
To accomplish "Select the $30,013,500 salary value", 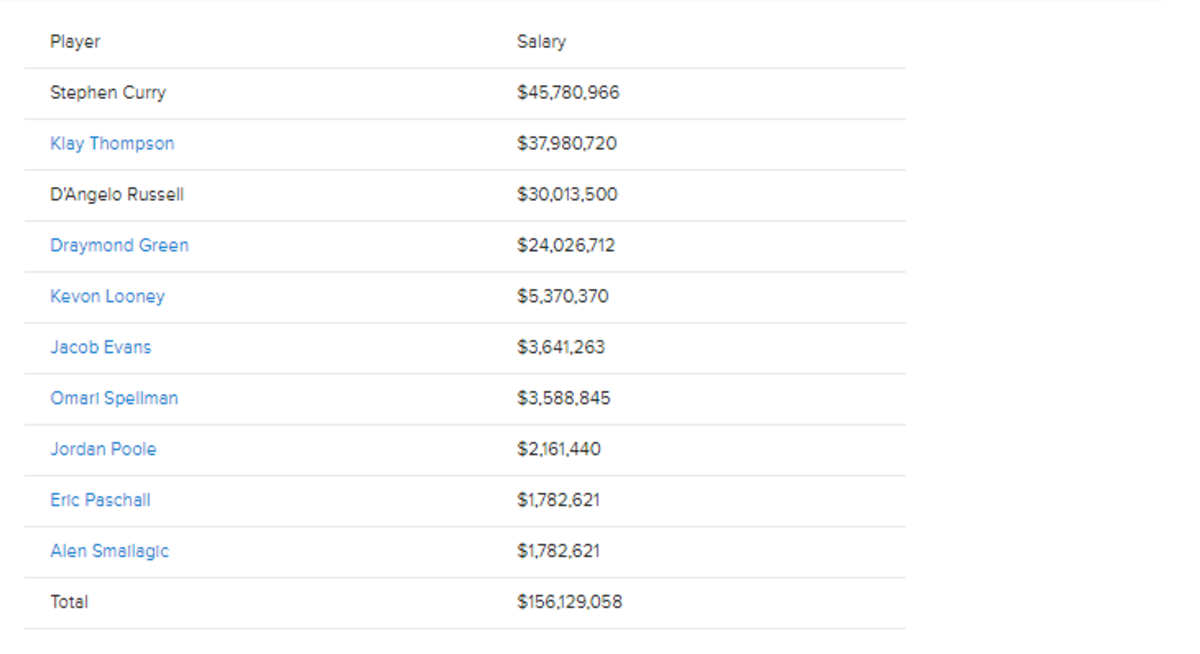I will pyautogui.click(x=567, y=195).
